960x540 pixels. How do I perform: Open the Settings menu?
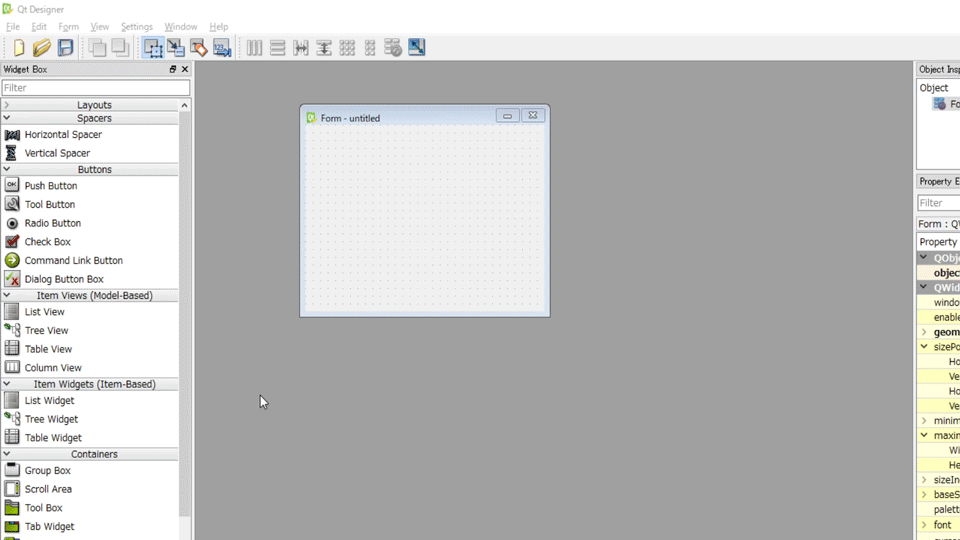point(136,27)
